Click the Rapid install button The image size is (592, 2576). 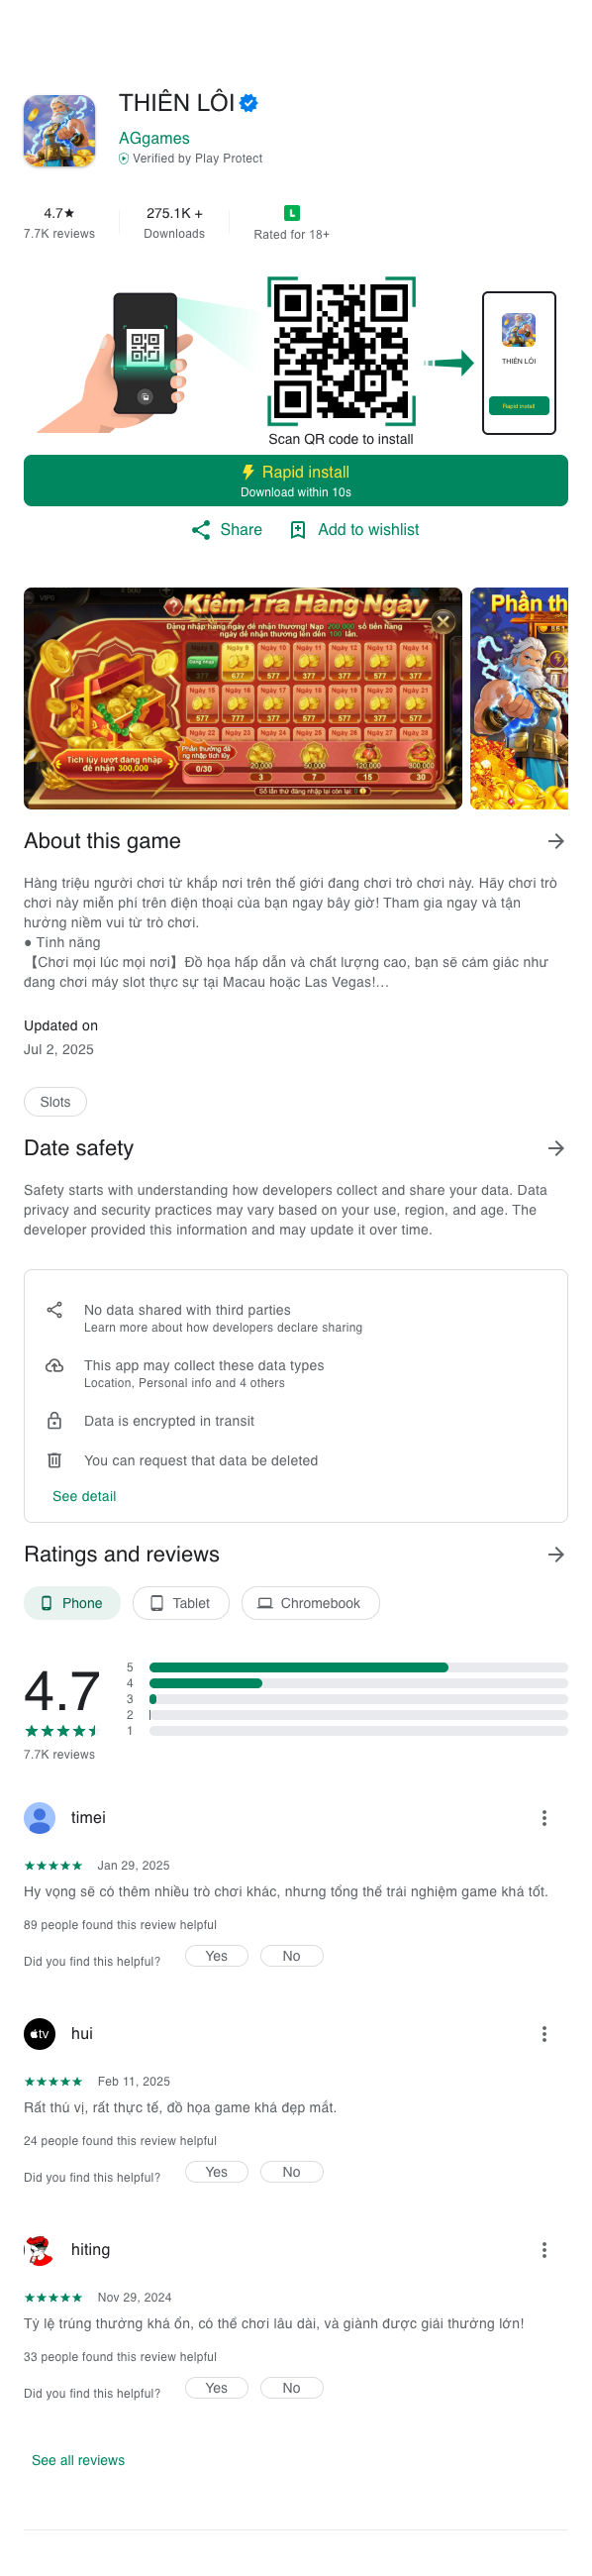click(x=296, y=481)
